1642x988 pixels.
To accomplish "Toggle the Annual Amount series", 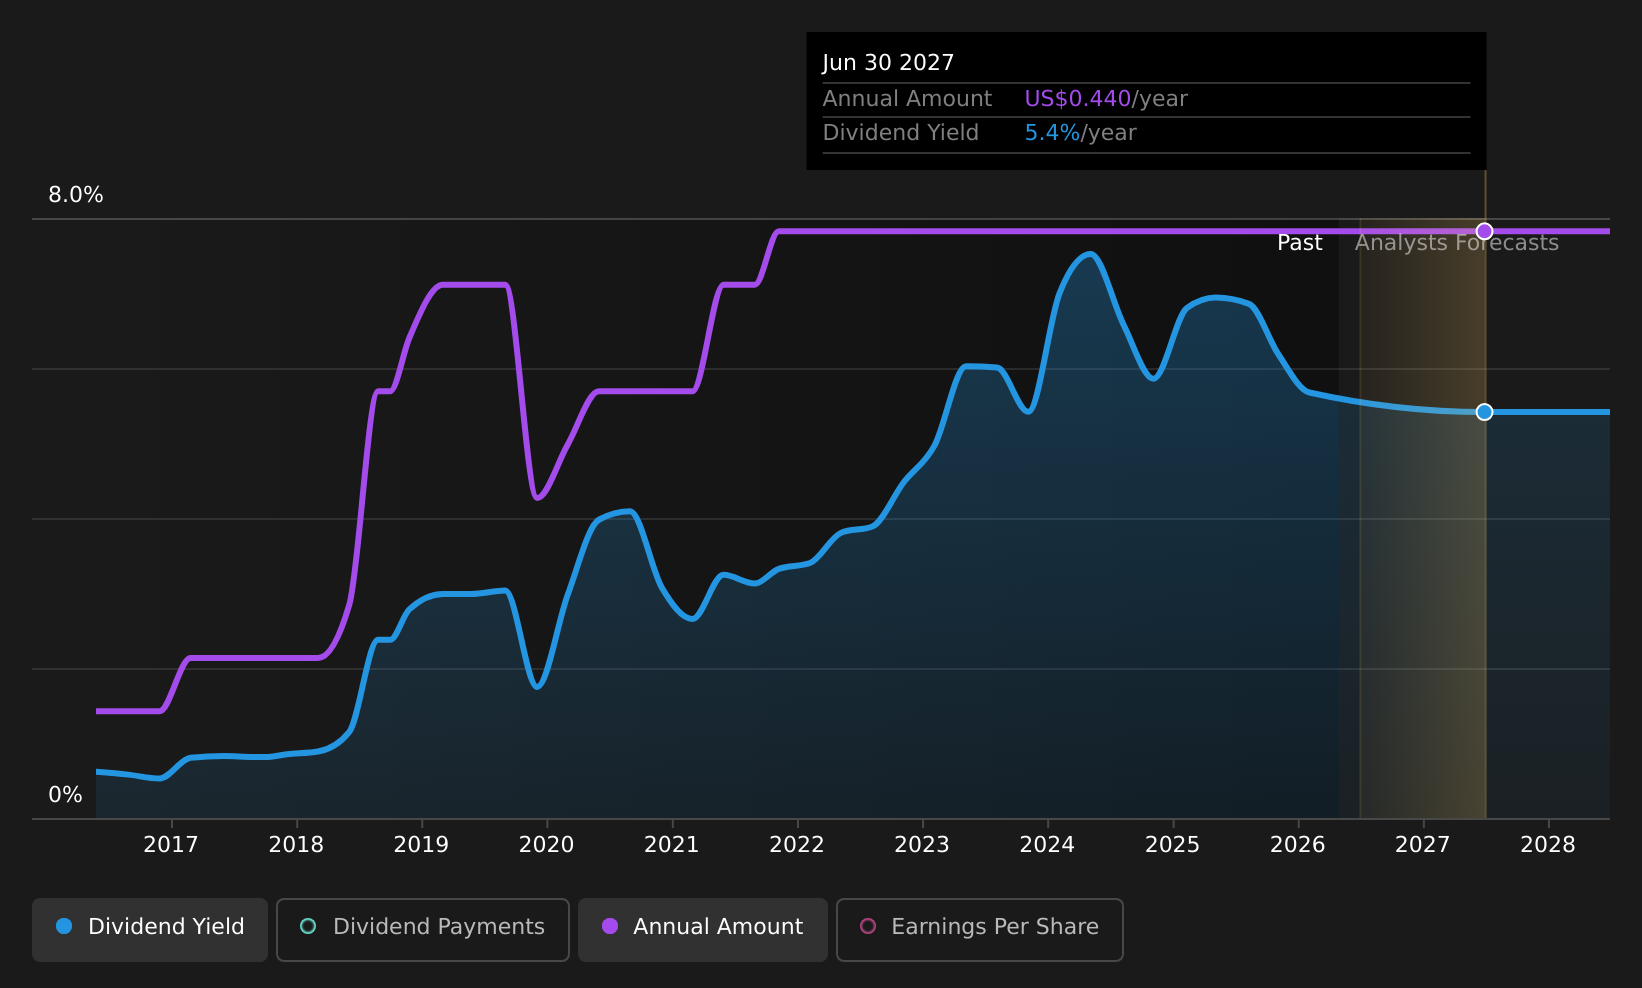I will coord(703,930).
